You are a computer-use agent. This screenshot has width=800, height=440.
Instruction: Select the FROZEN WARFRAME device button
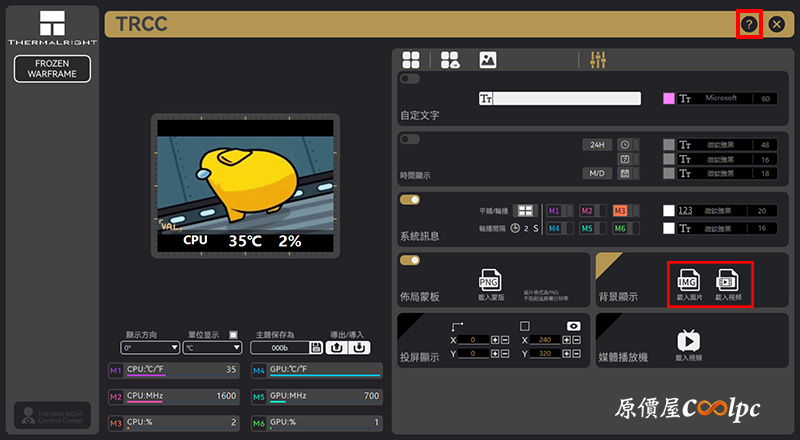click(x=52, y=68)
